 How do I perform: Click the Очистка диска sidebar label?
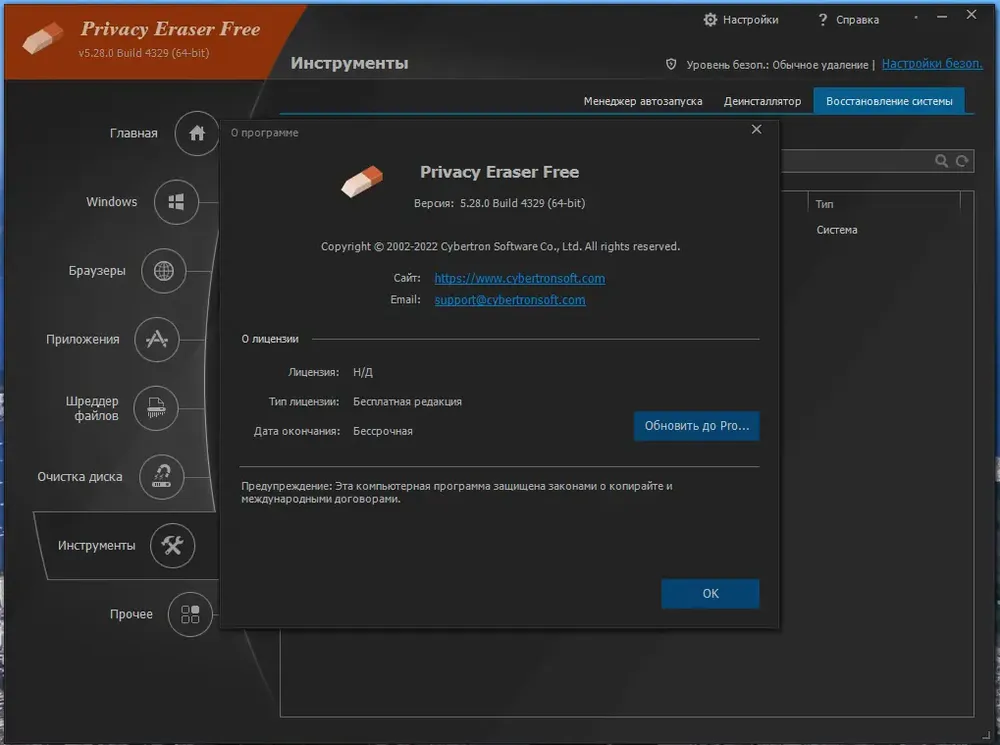(x=80, y=476)
